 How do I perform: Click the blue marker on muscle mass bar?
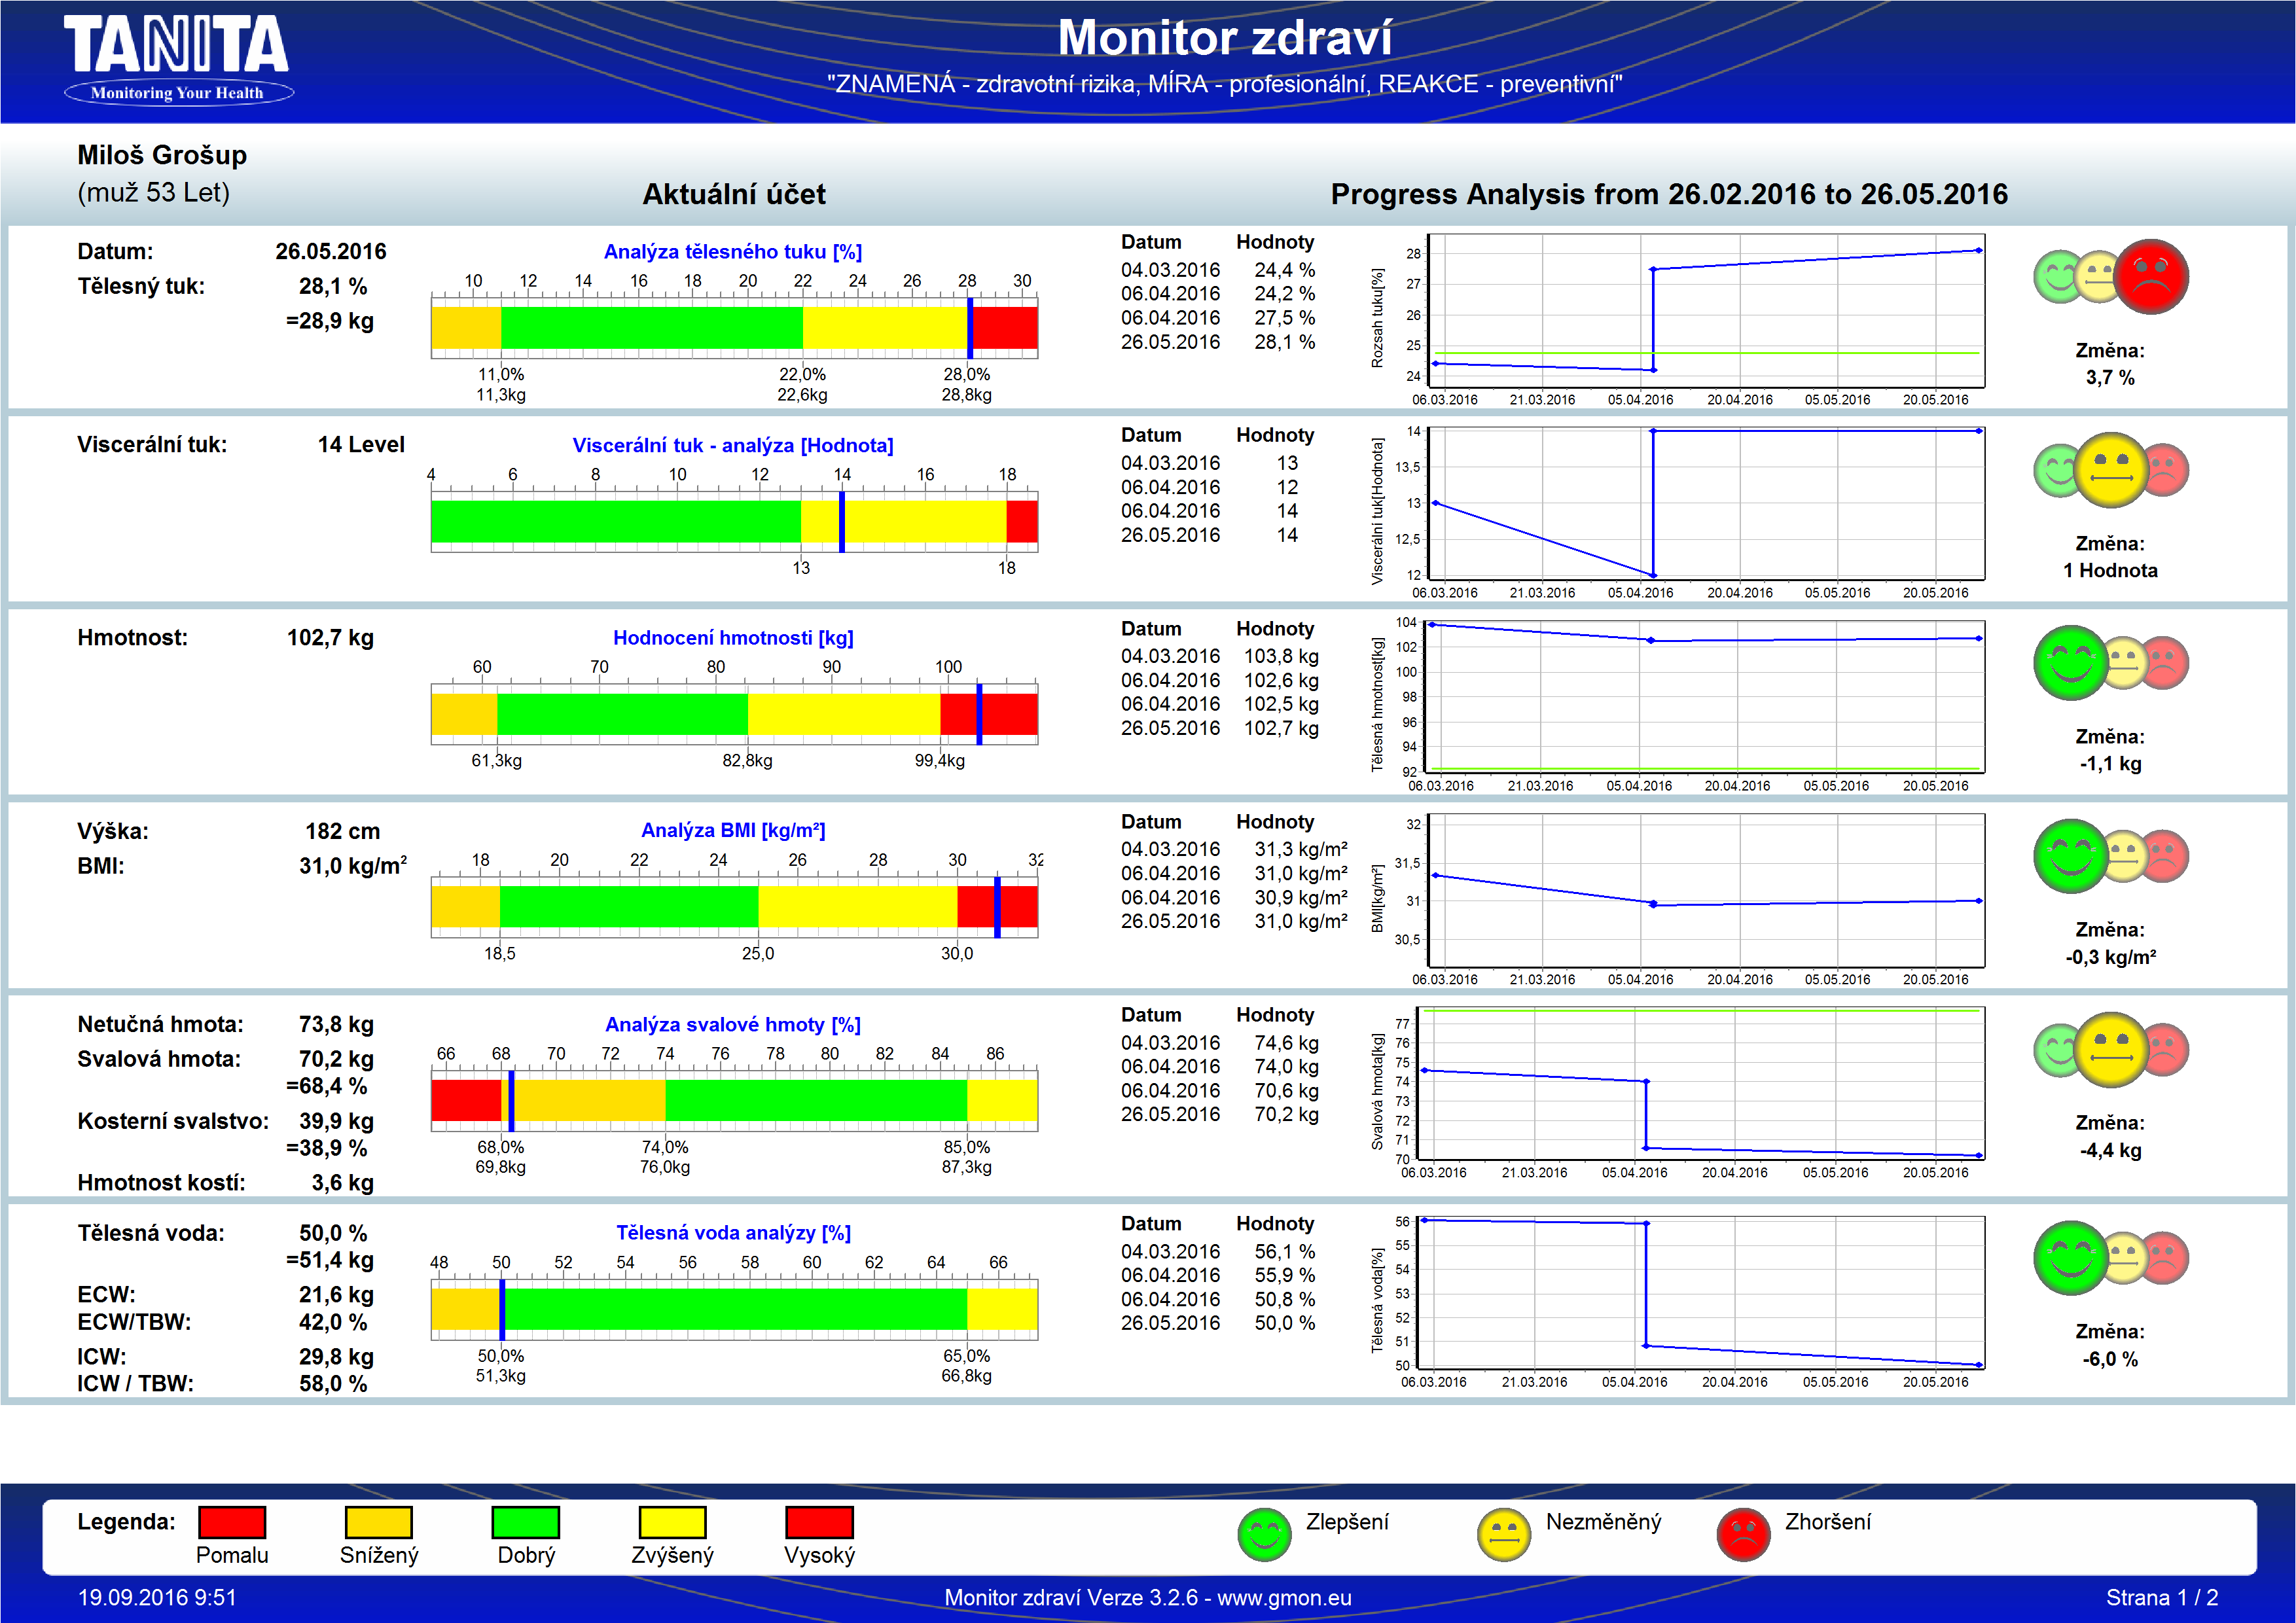click(x=511, y=1100)
